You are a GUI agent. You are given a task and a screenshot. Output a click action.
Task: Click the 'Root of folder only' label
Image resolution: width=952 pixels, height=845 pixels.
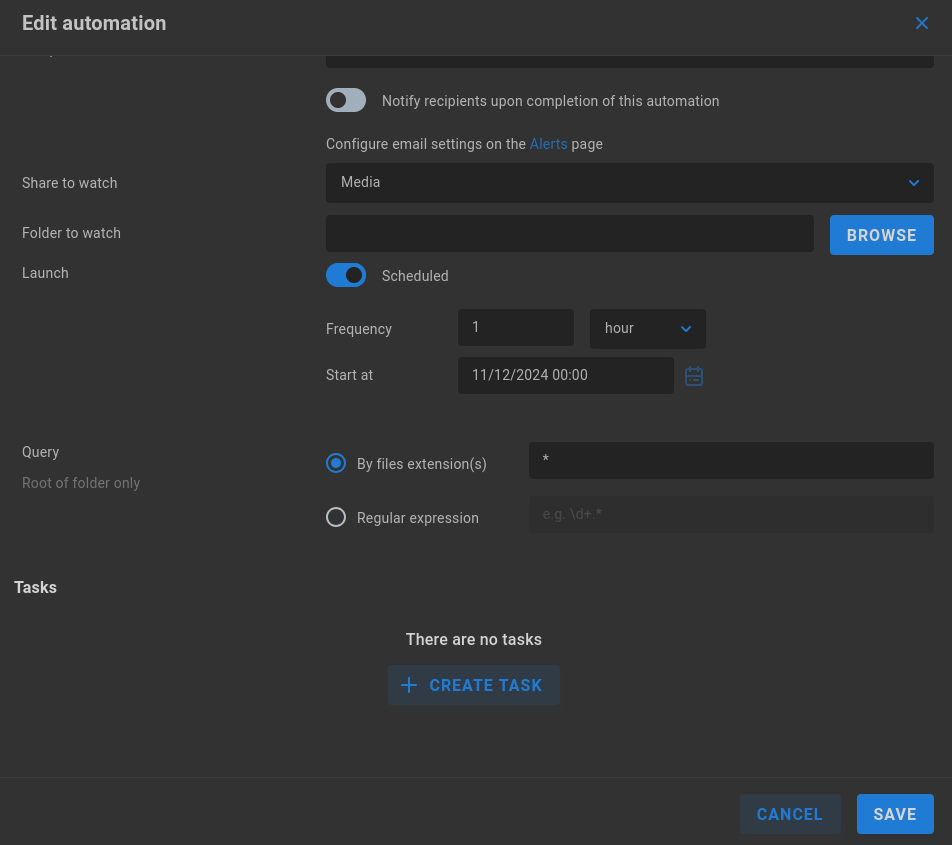[x=81, y=483]
